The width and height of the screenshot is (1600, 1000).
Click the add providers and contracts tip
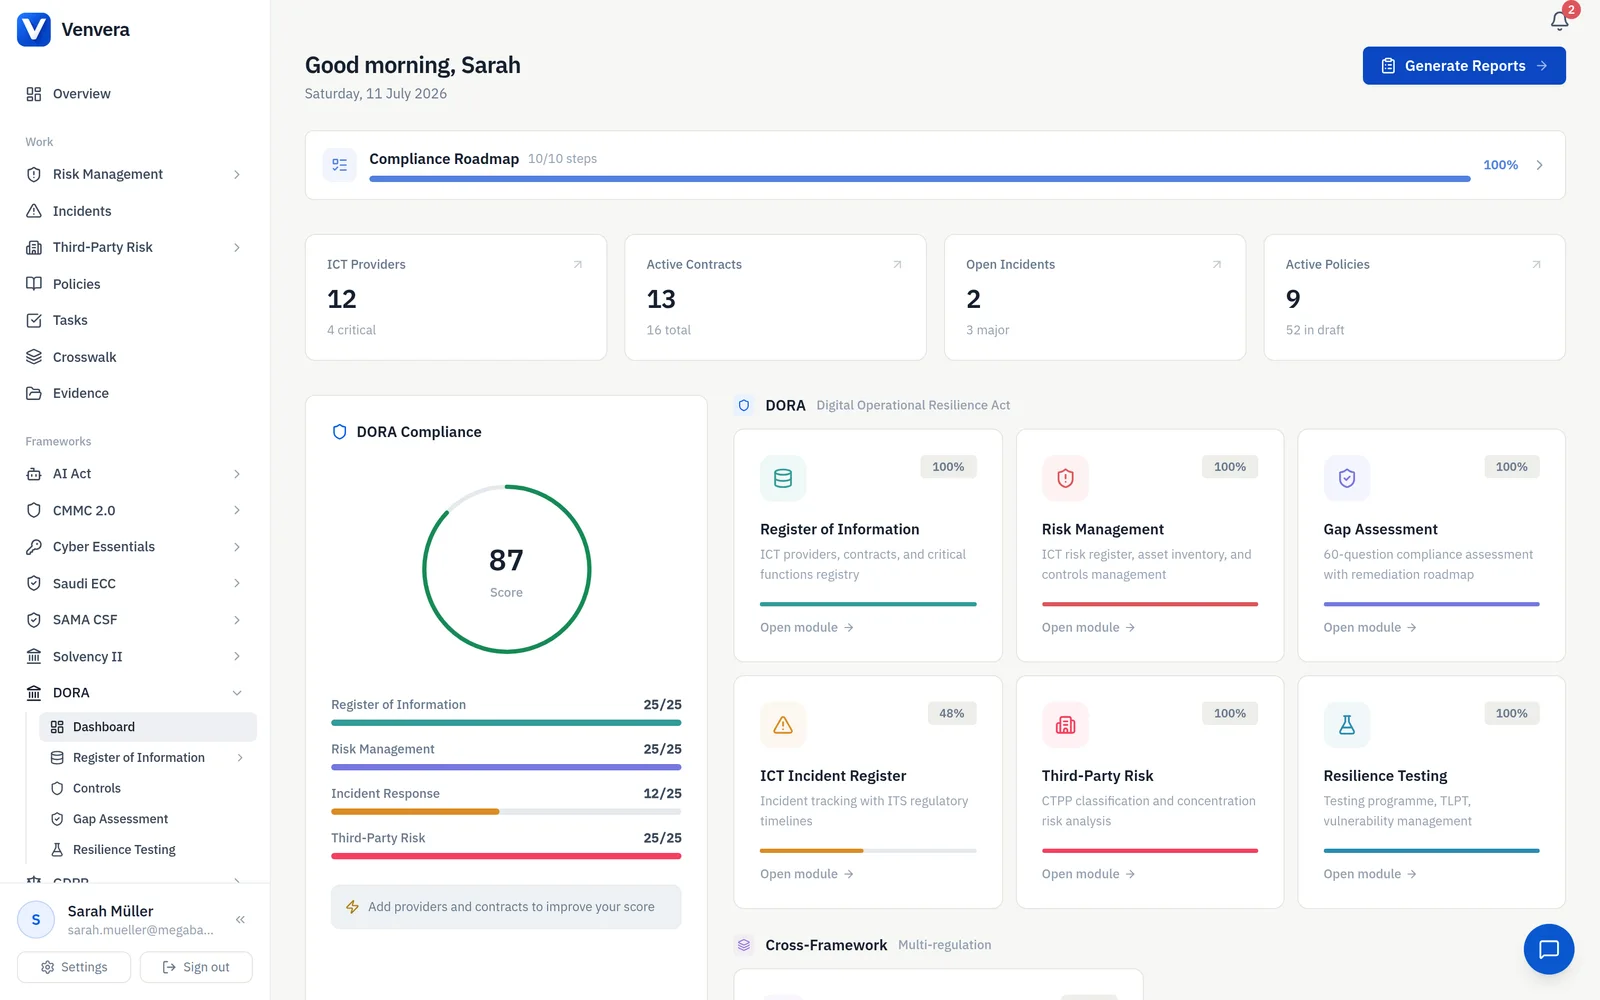coord(506,907)
